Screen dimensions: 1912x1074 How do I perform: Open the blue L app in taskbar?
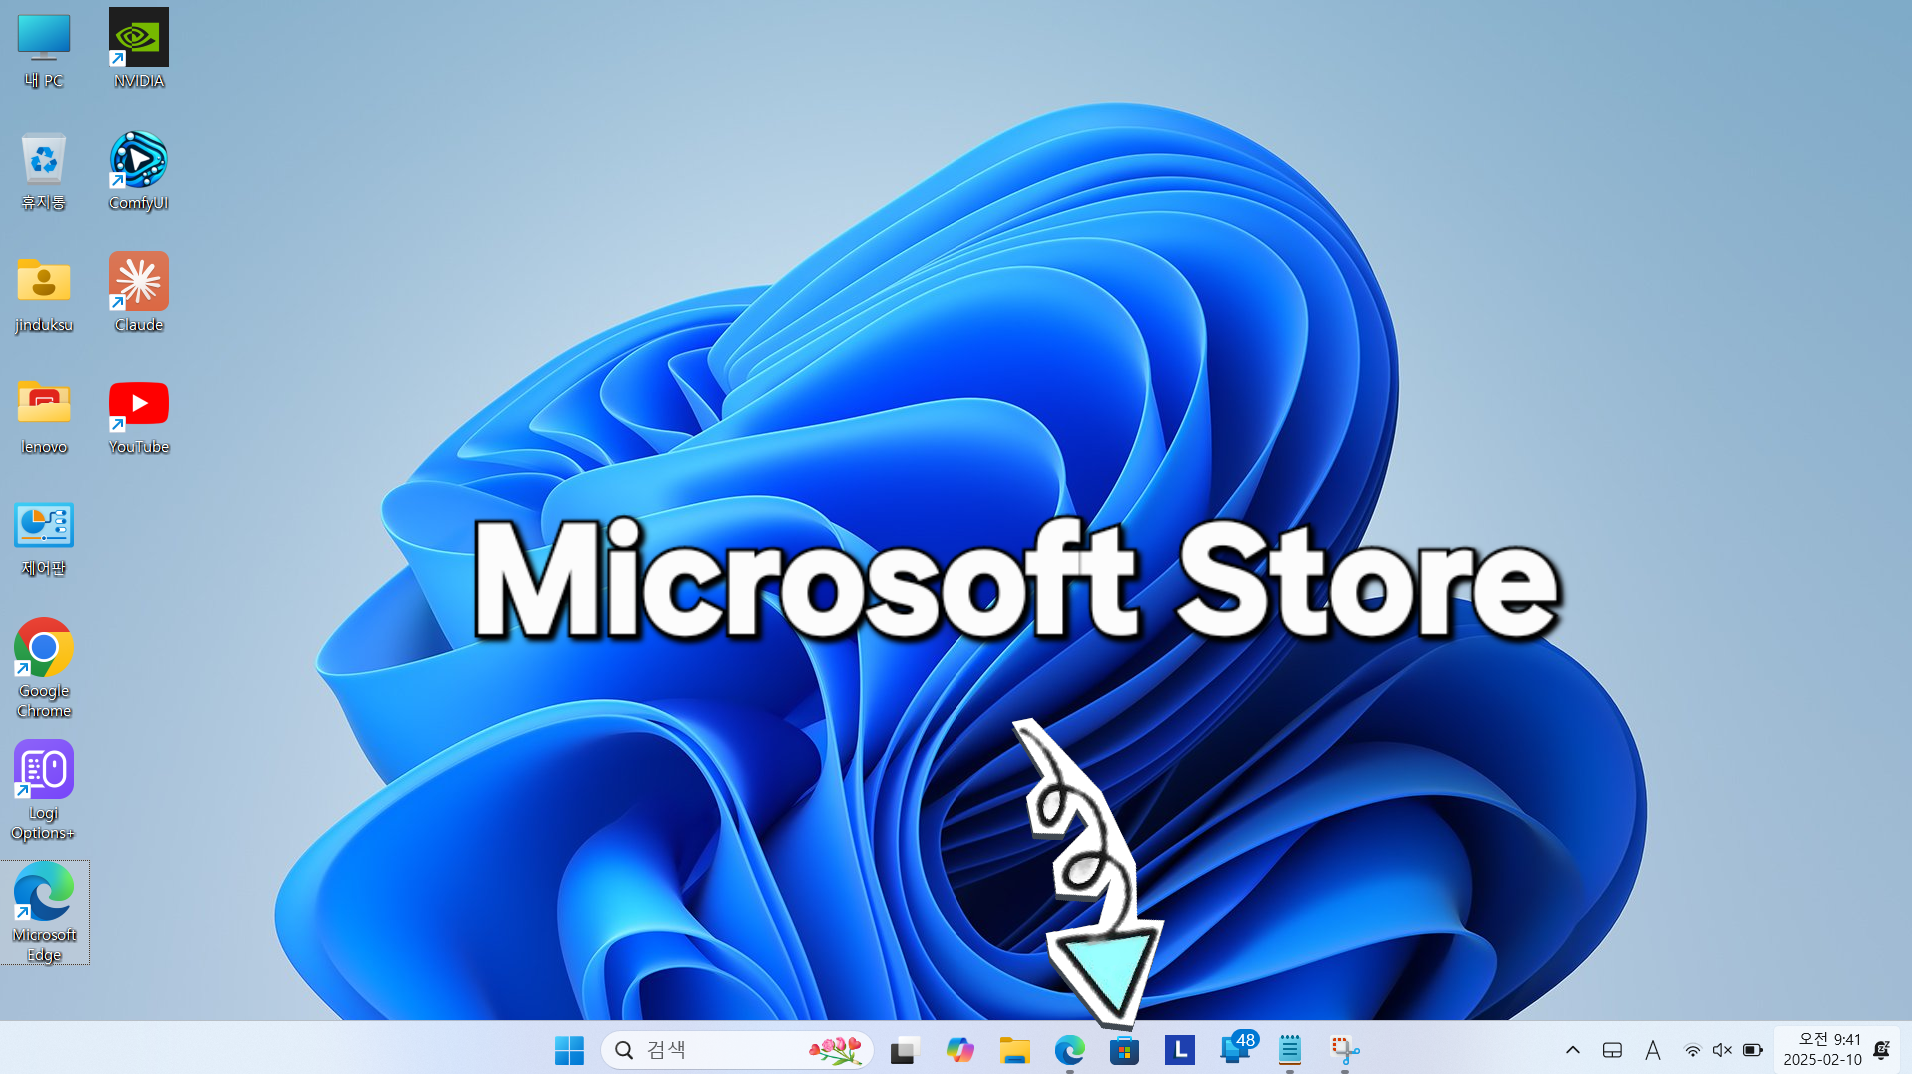tap(1180, 1050)
